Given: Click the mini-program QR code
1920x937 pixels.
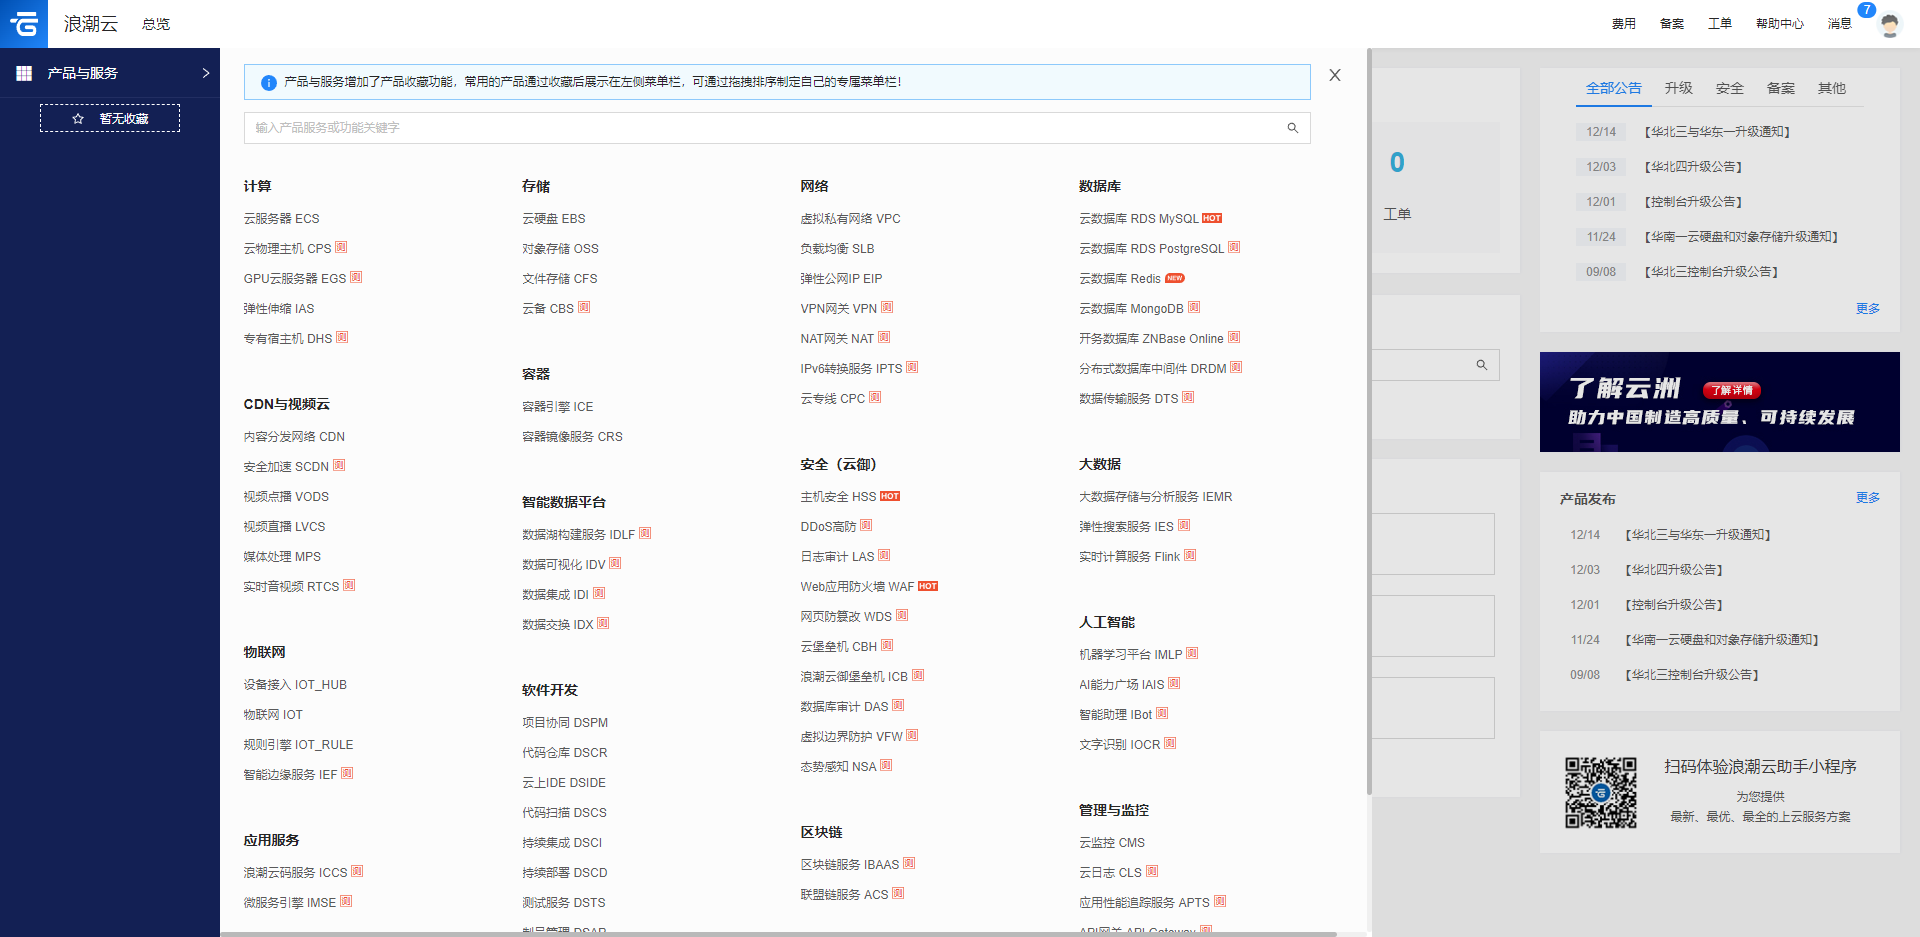Looking at the screenshot, I should pyautogui.click(x=1601, y=792).
